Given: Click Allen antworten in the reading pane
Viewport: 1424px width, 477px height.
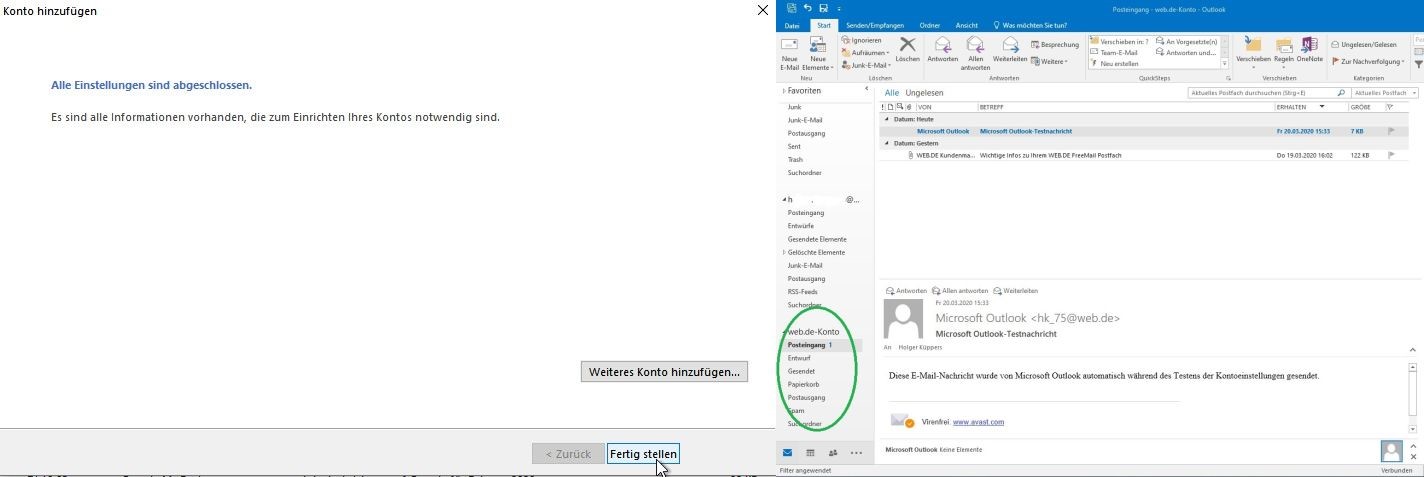Looking at the screenshot, I should click(959, 290).
